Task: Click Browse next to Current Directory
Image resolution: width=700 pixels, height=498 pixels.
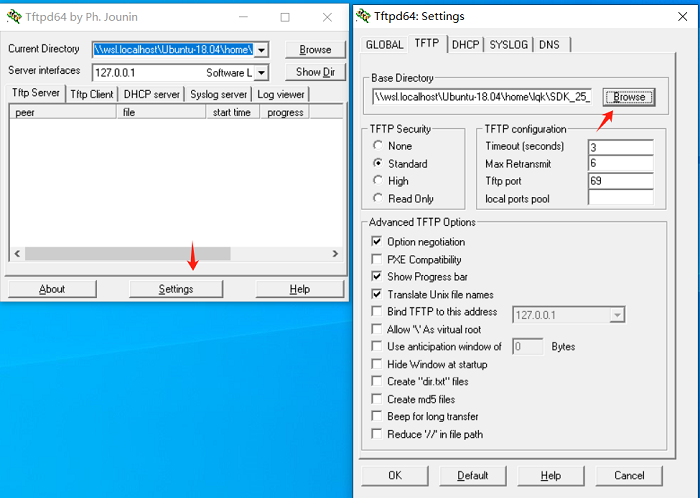Action: (315, 50)
